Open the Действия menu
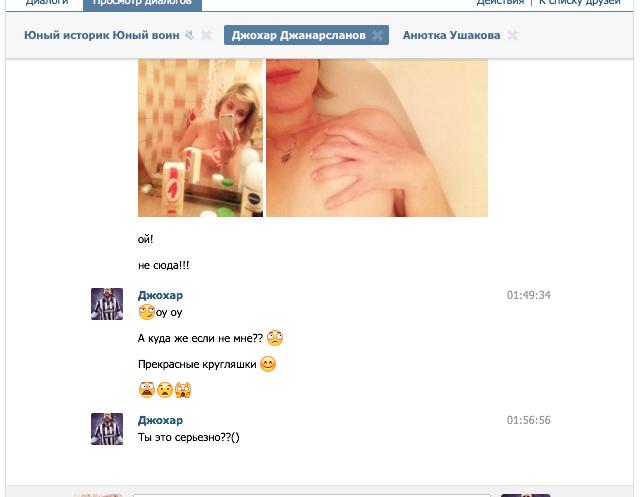 tap(500, 2)
